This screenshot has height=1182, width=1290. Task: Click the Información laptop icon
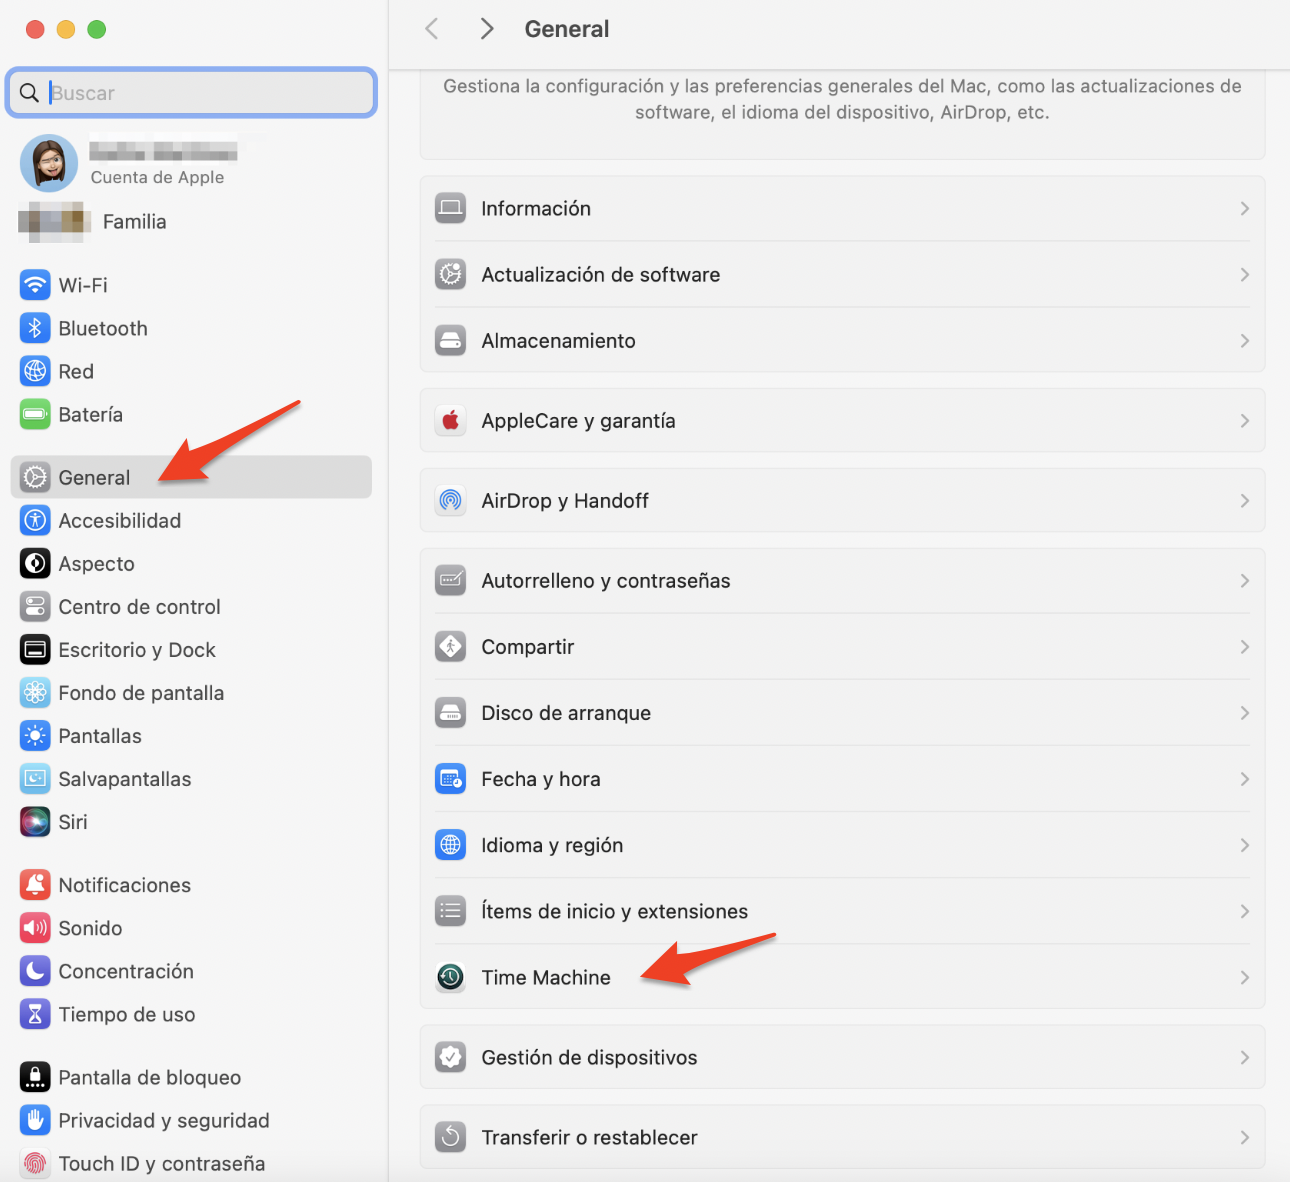coord(451,208)
